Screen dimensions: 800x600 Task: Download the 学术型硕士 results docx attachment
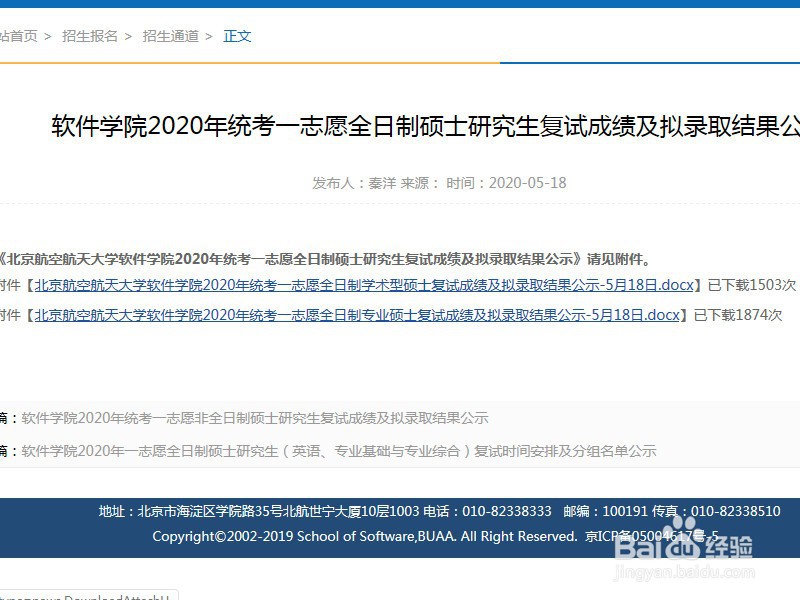pyautogui.click(x=364, y=285)
